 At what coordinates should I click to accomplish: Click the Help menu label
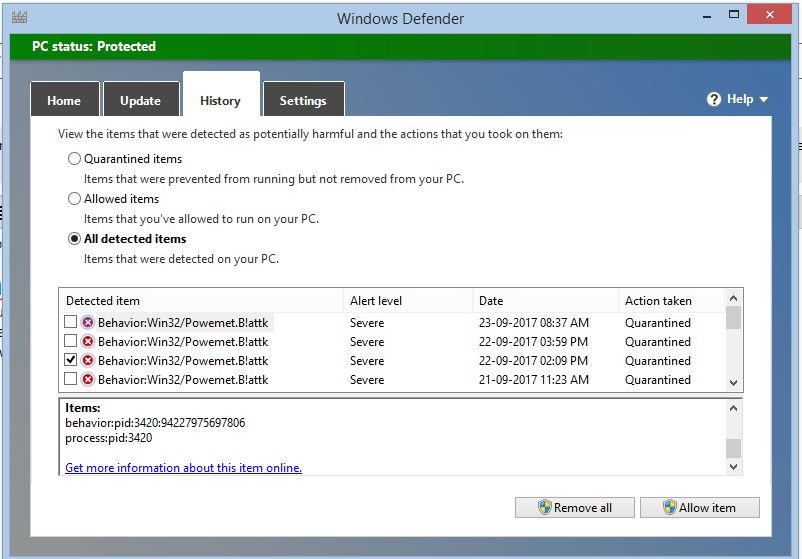(740, 99)
